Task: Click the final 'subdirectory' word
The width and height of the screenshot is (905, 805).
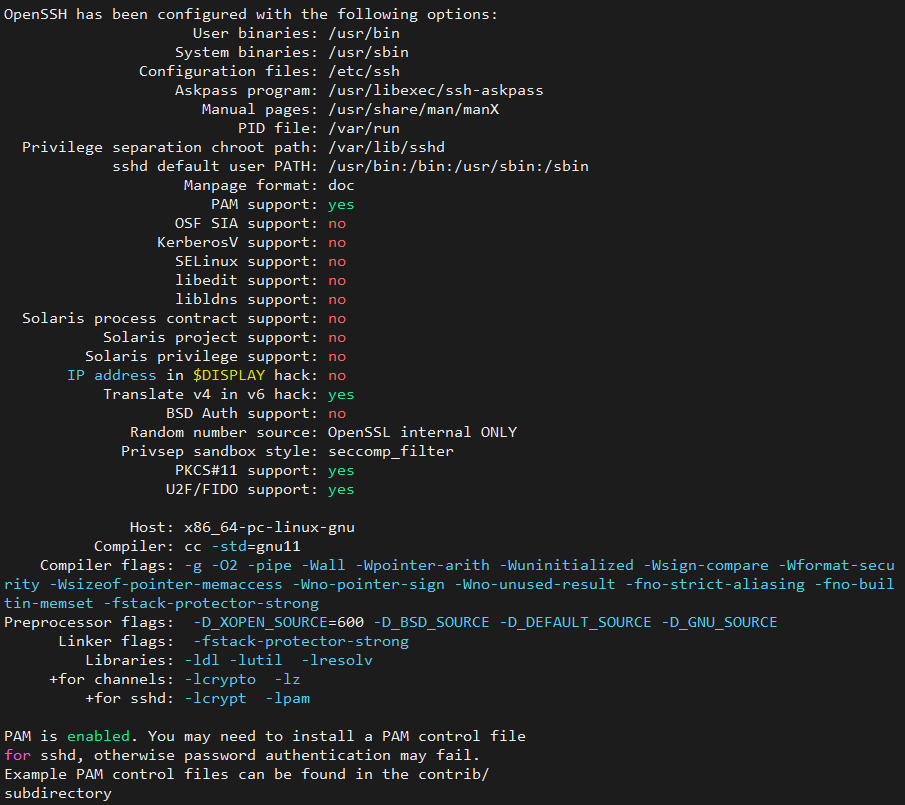Action: point(58,793)
